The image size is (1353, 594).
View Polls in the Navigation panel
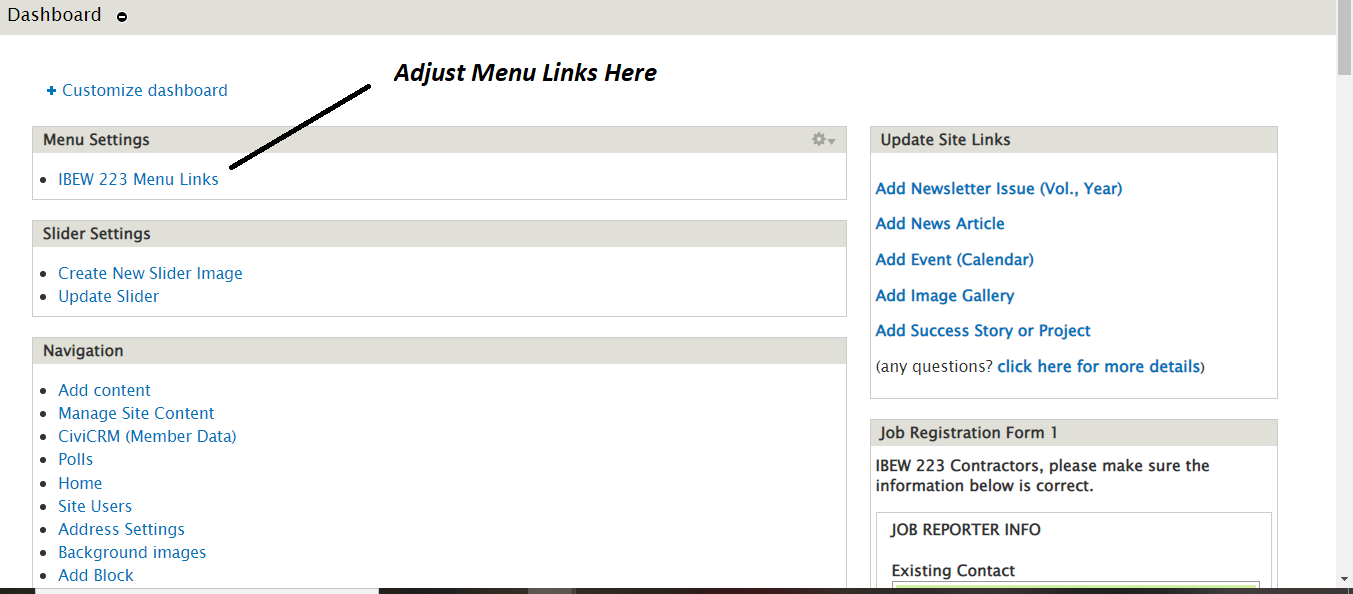coord(75,459)
